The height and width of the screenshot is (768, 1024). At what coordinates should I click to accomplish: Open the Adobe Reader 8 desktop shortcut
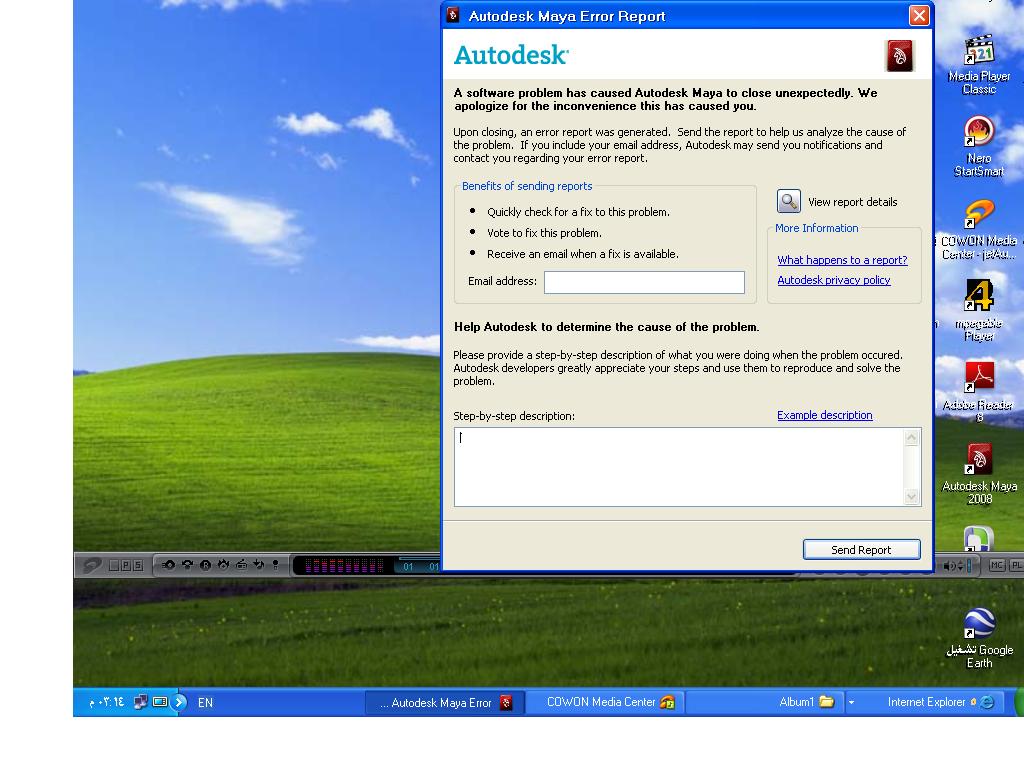point(979,392)
